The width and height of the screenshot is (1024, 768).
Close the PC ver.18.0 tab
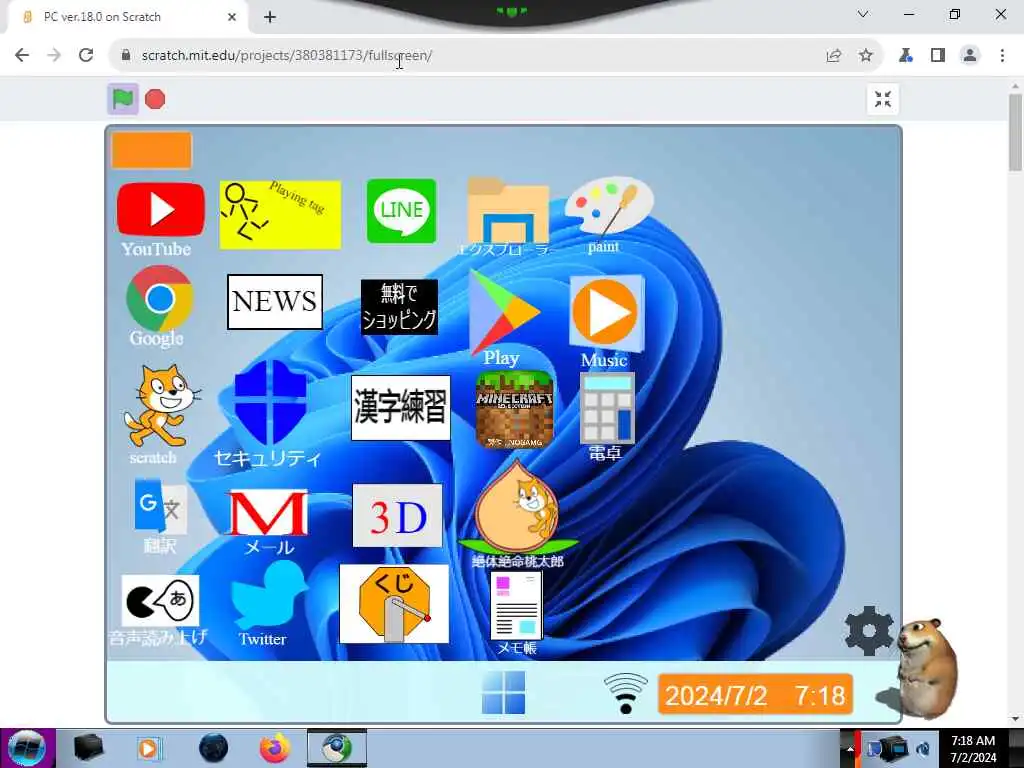232,17
